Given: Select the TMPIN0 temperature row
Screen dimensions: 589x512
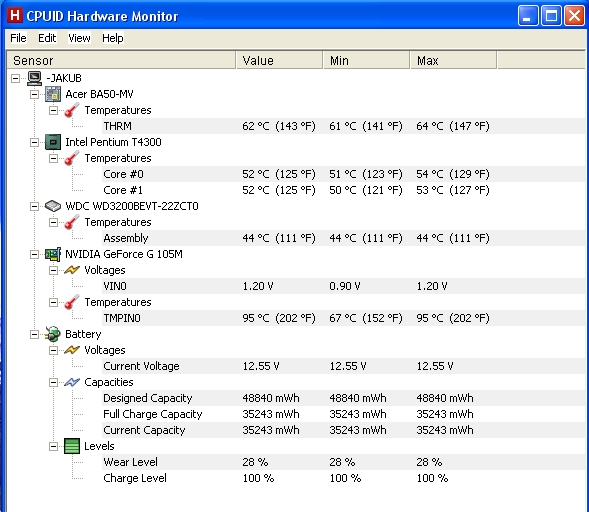Looking at the screenshot, I should [343, 318].
